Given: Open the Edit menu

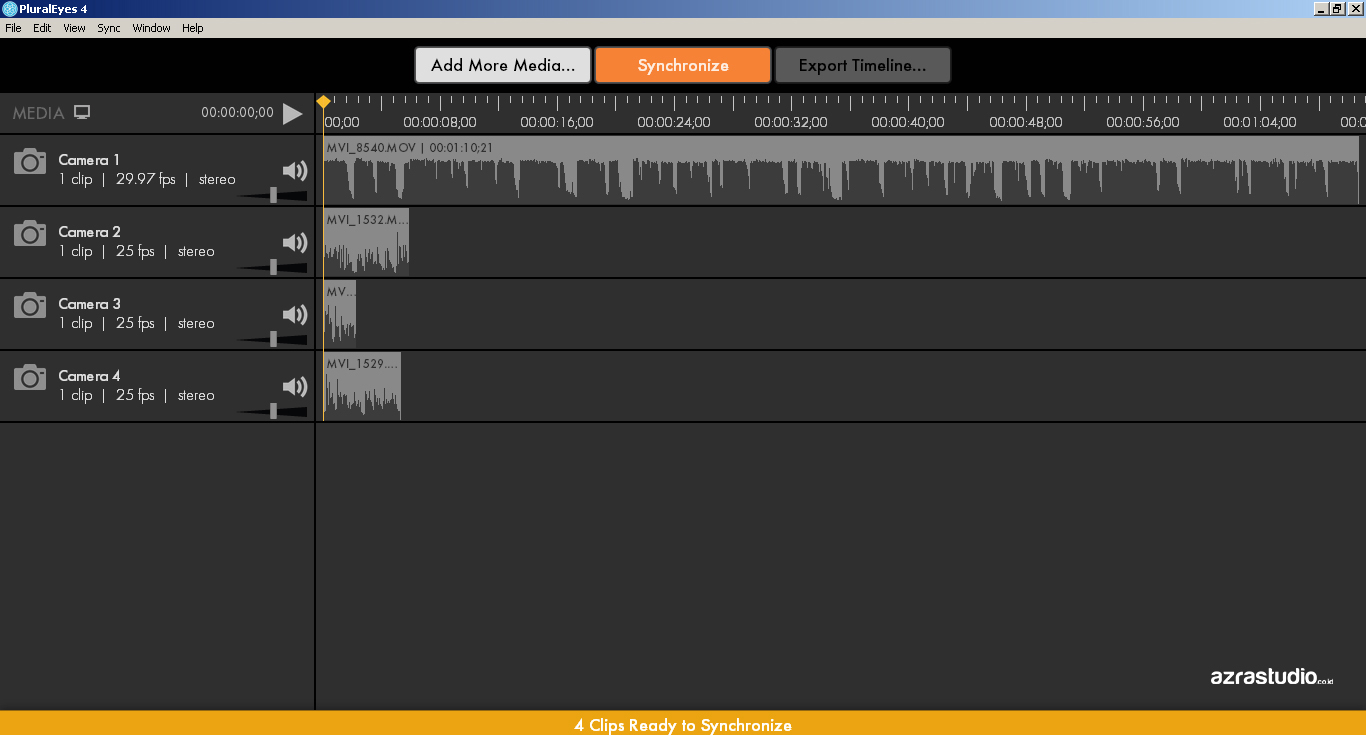Looking at the screenshot, I should click(42, 28).
